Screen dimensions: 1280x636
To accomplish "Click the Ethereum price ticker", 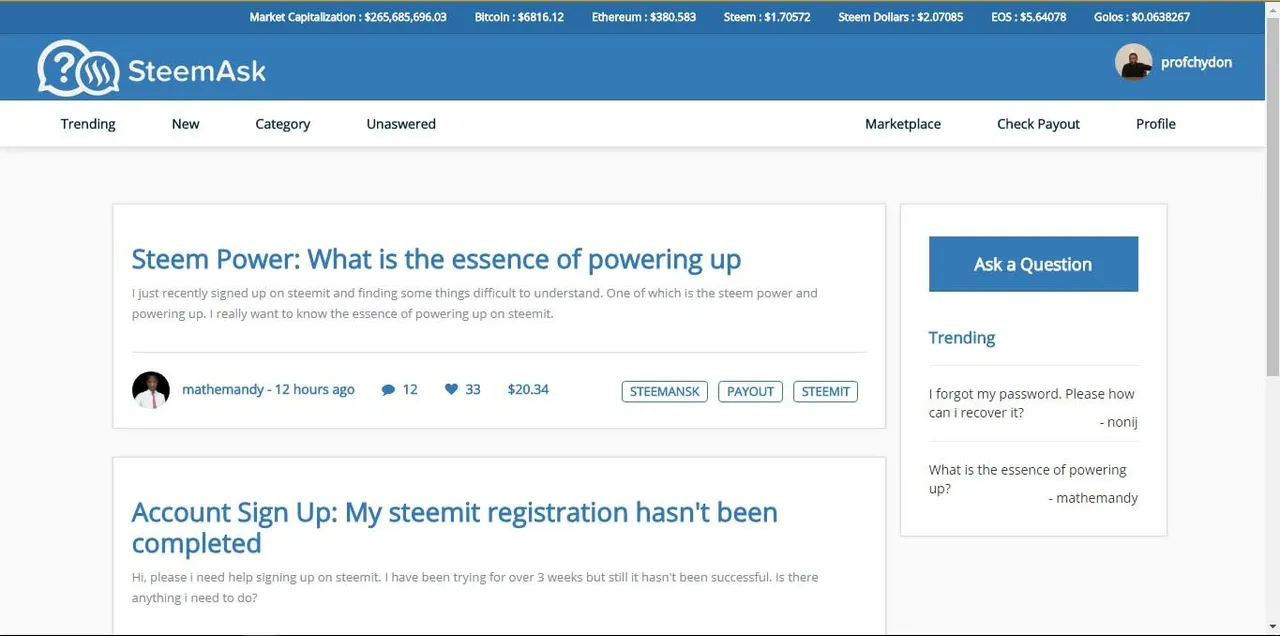I will click(x=643, y=17).
